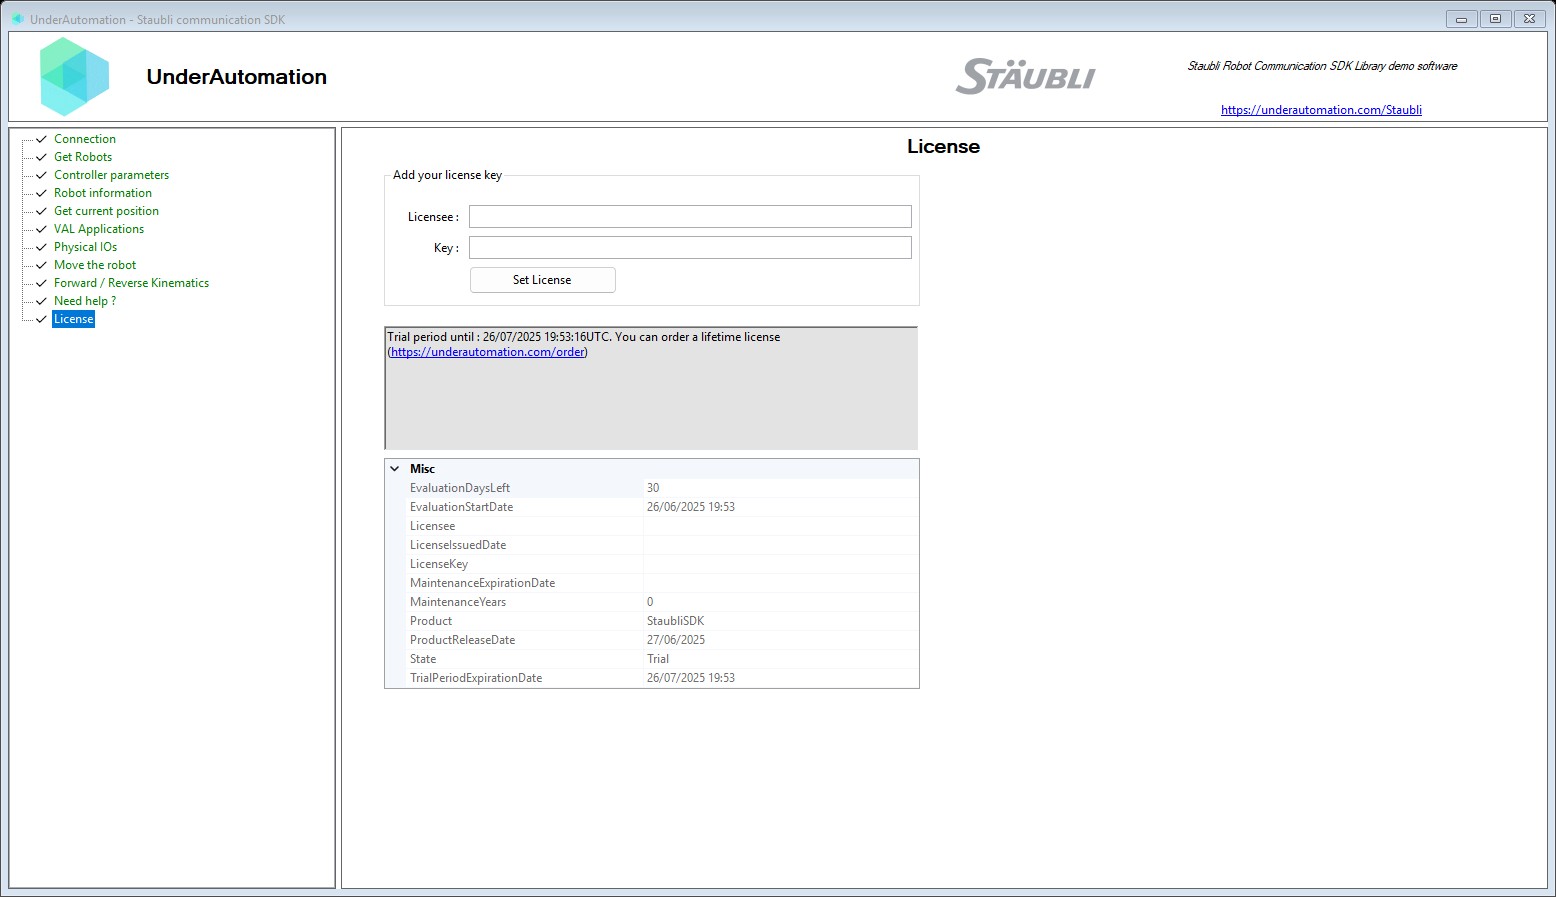This screenshot has width=1556, height=897.
Task: Open the Connection tree item
Action: 85,139
